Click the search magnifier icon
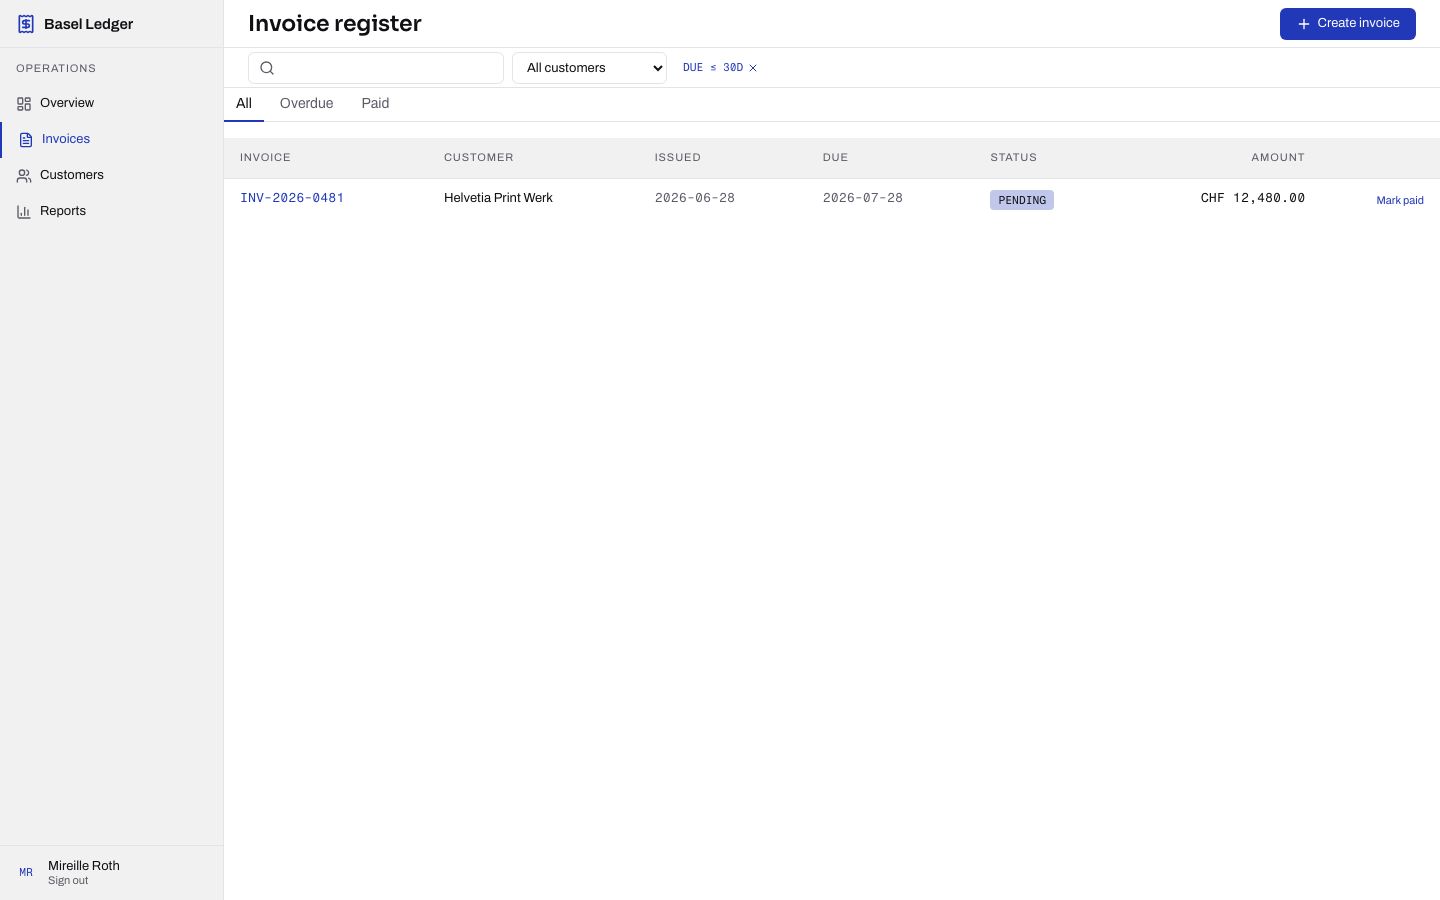This screenshot has width=1440, height=900. click(x=267, y=68)
